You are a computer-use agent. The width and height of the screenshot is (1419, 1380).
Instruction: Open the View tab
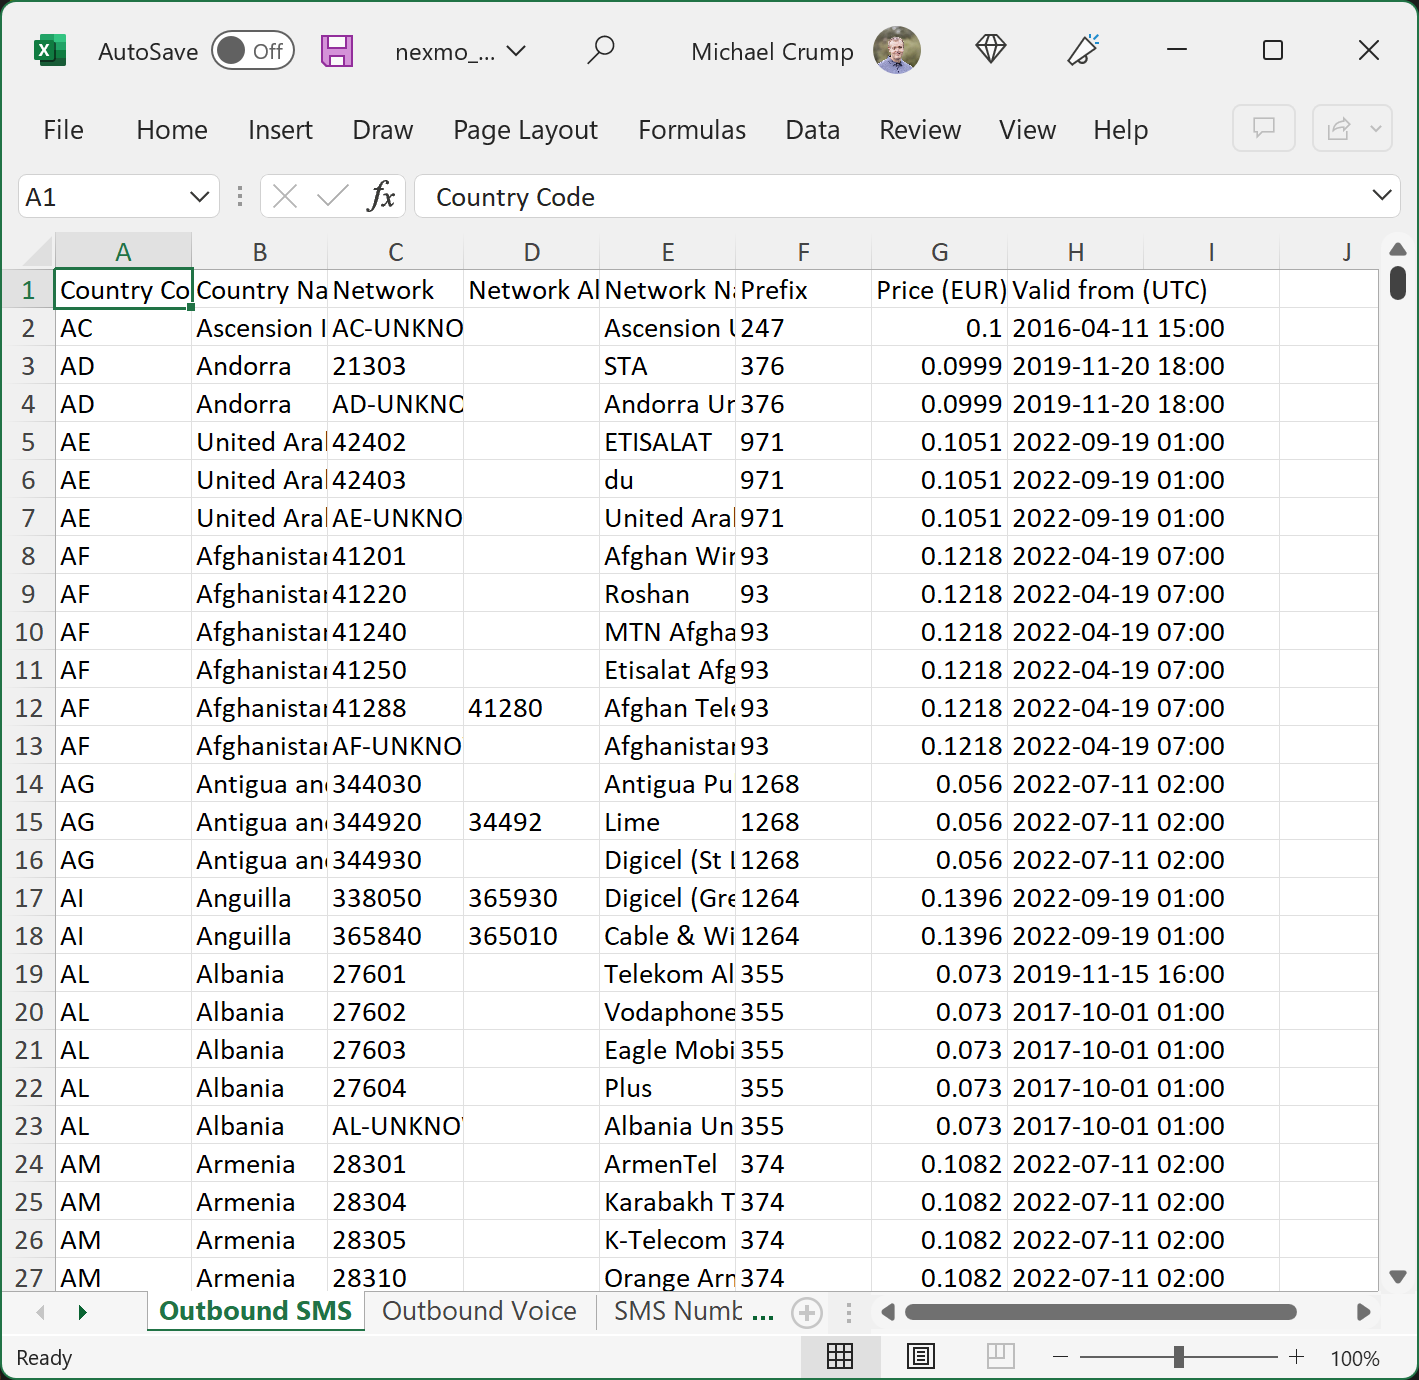1027,130
